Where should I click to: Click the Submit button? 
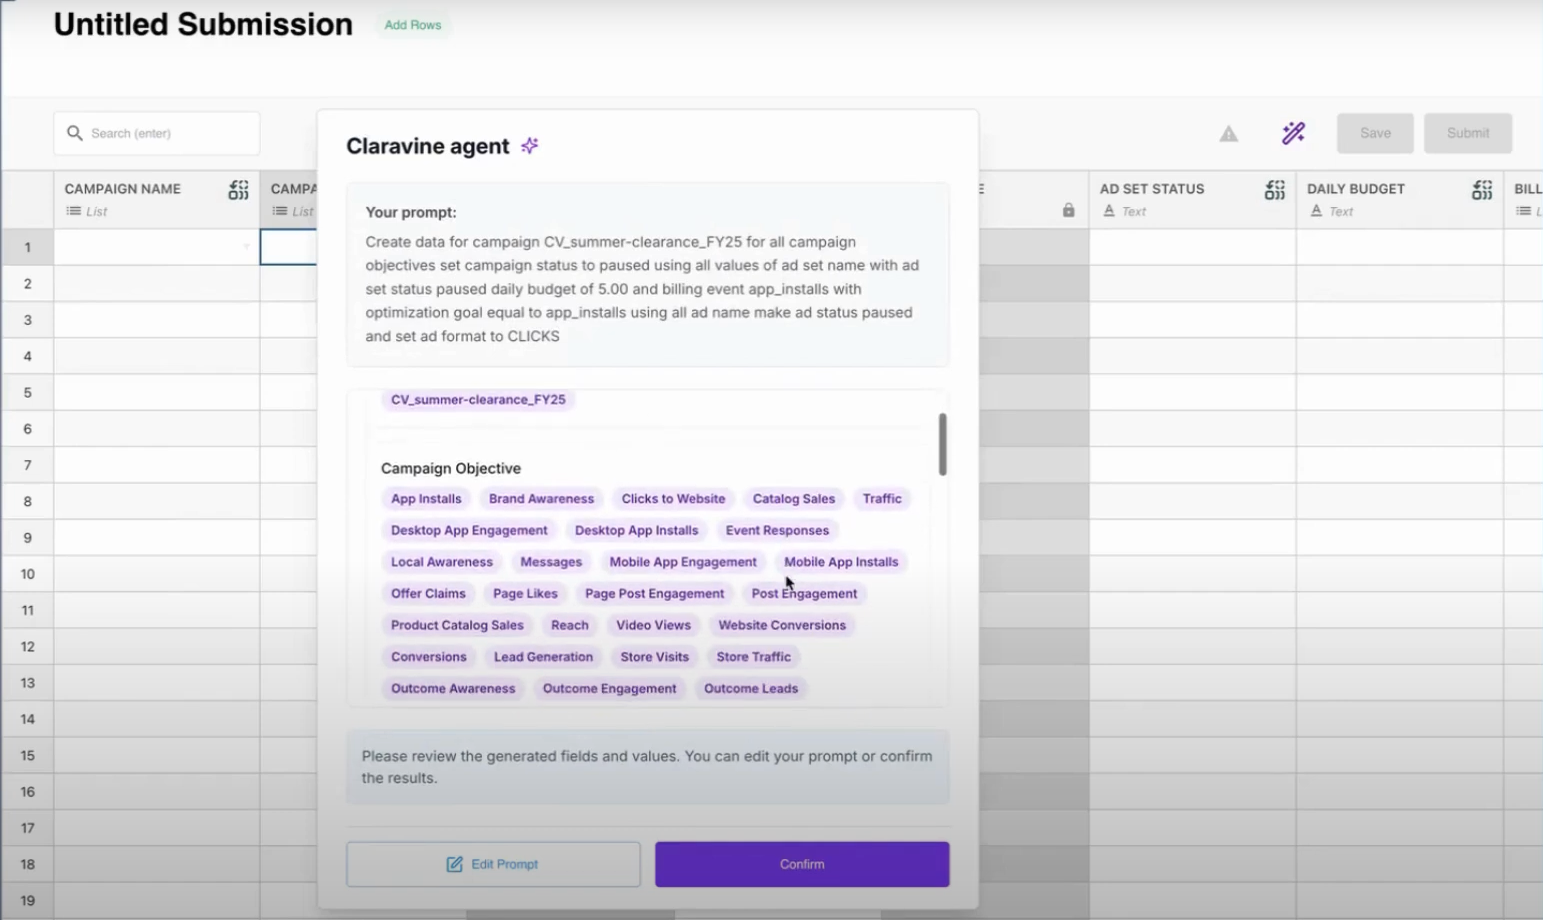click(1467, 133)
